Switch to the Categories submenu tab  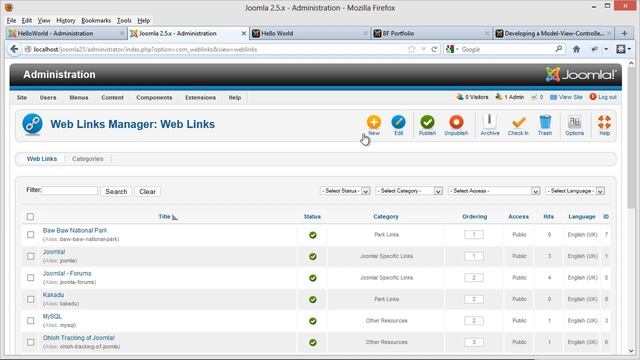[x=88, y=159]
